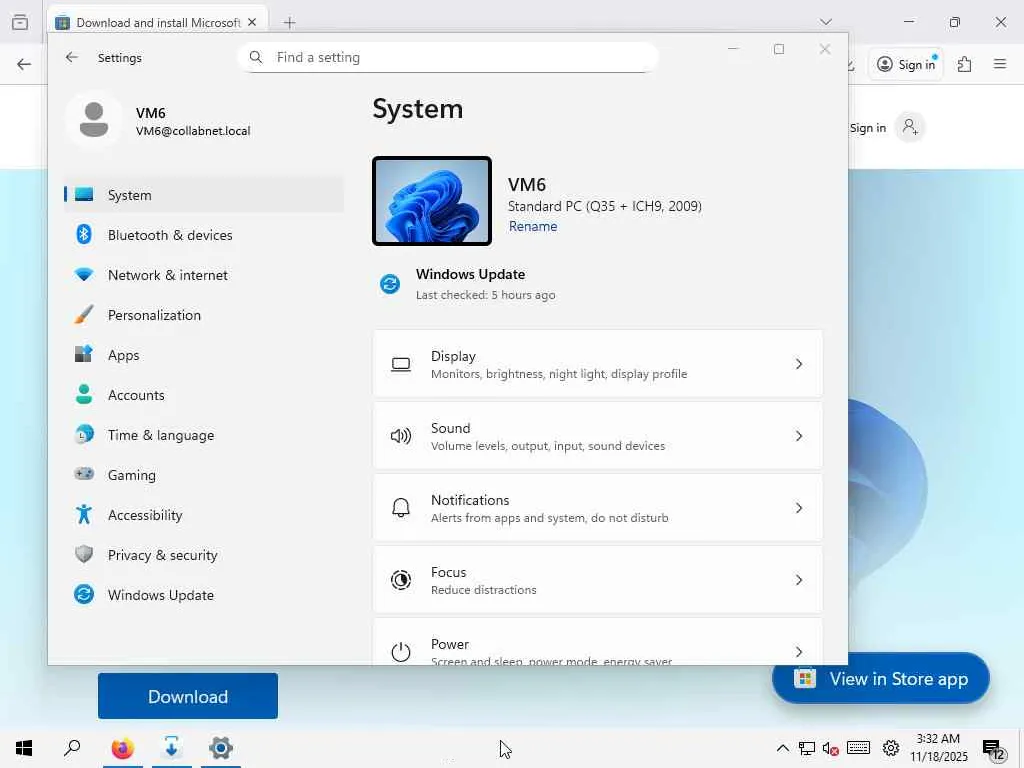Open Accounts settings
Viewport: 1024px width, 768px height.
pos(204,394)
